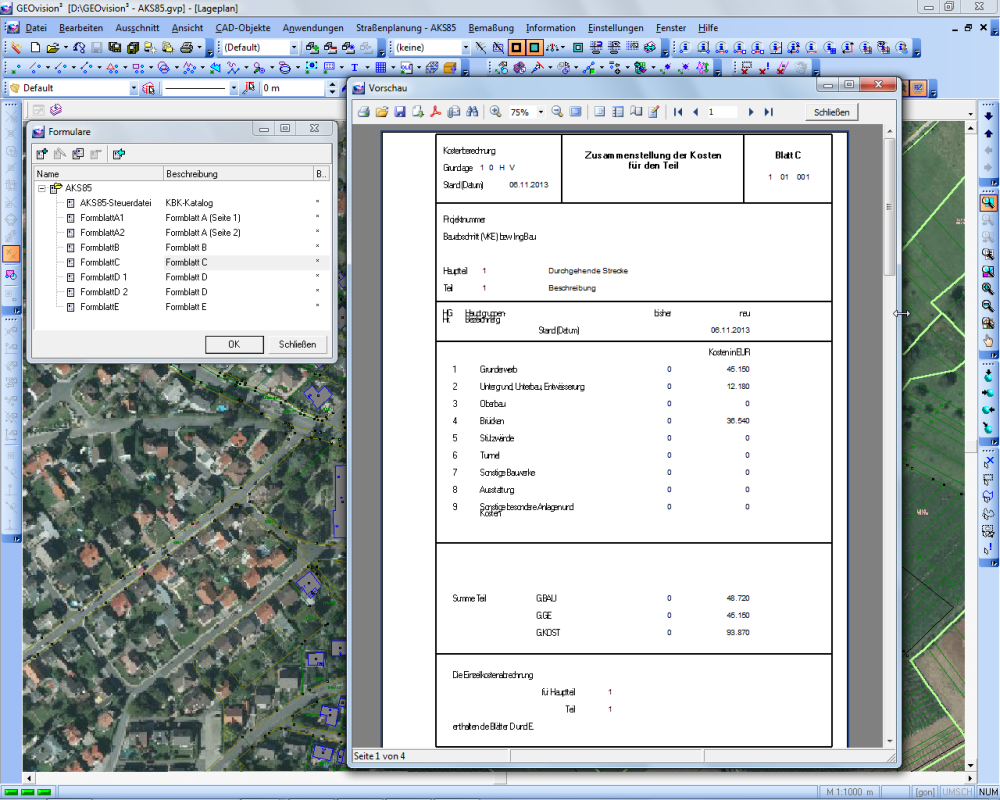Open the 75% zoom dropdown in Vorschau
Screen dimensions: 1000x800
tap(541, 112)
